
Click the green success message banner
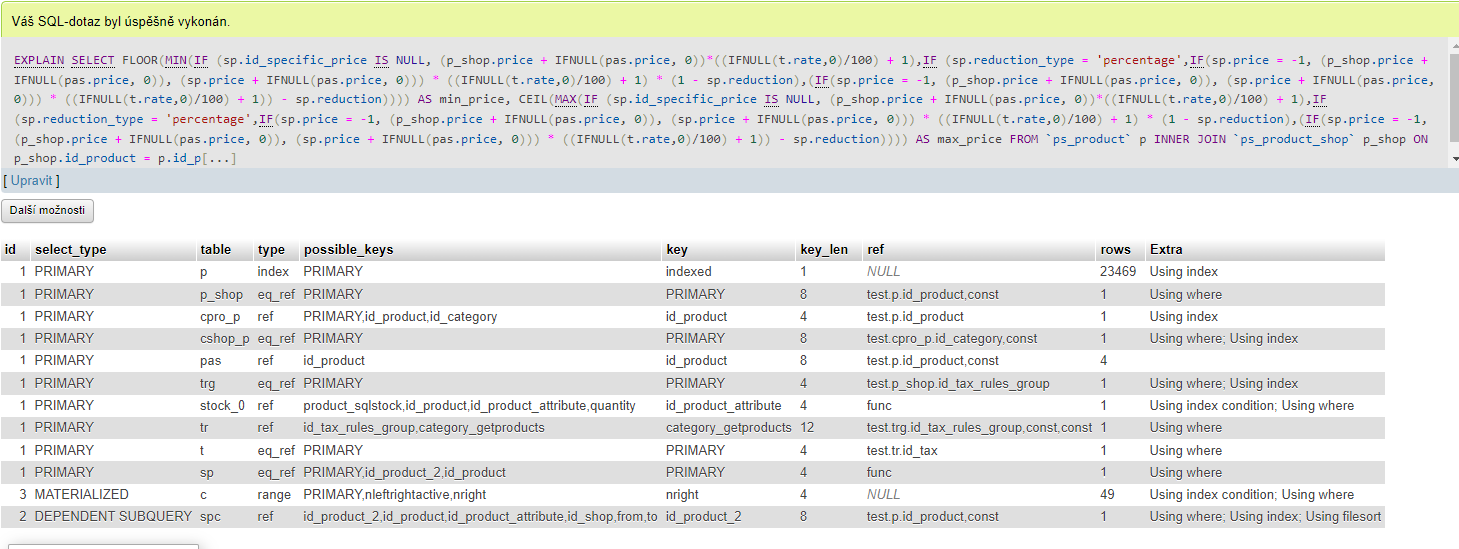tap(728, 21)
